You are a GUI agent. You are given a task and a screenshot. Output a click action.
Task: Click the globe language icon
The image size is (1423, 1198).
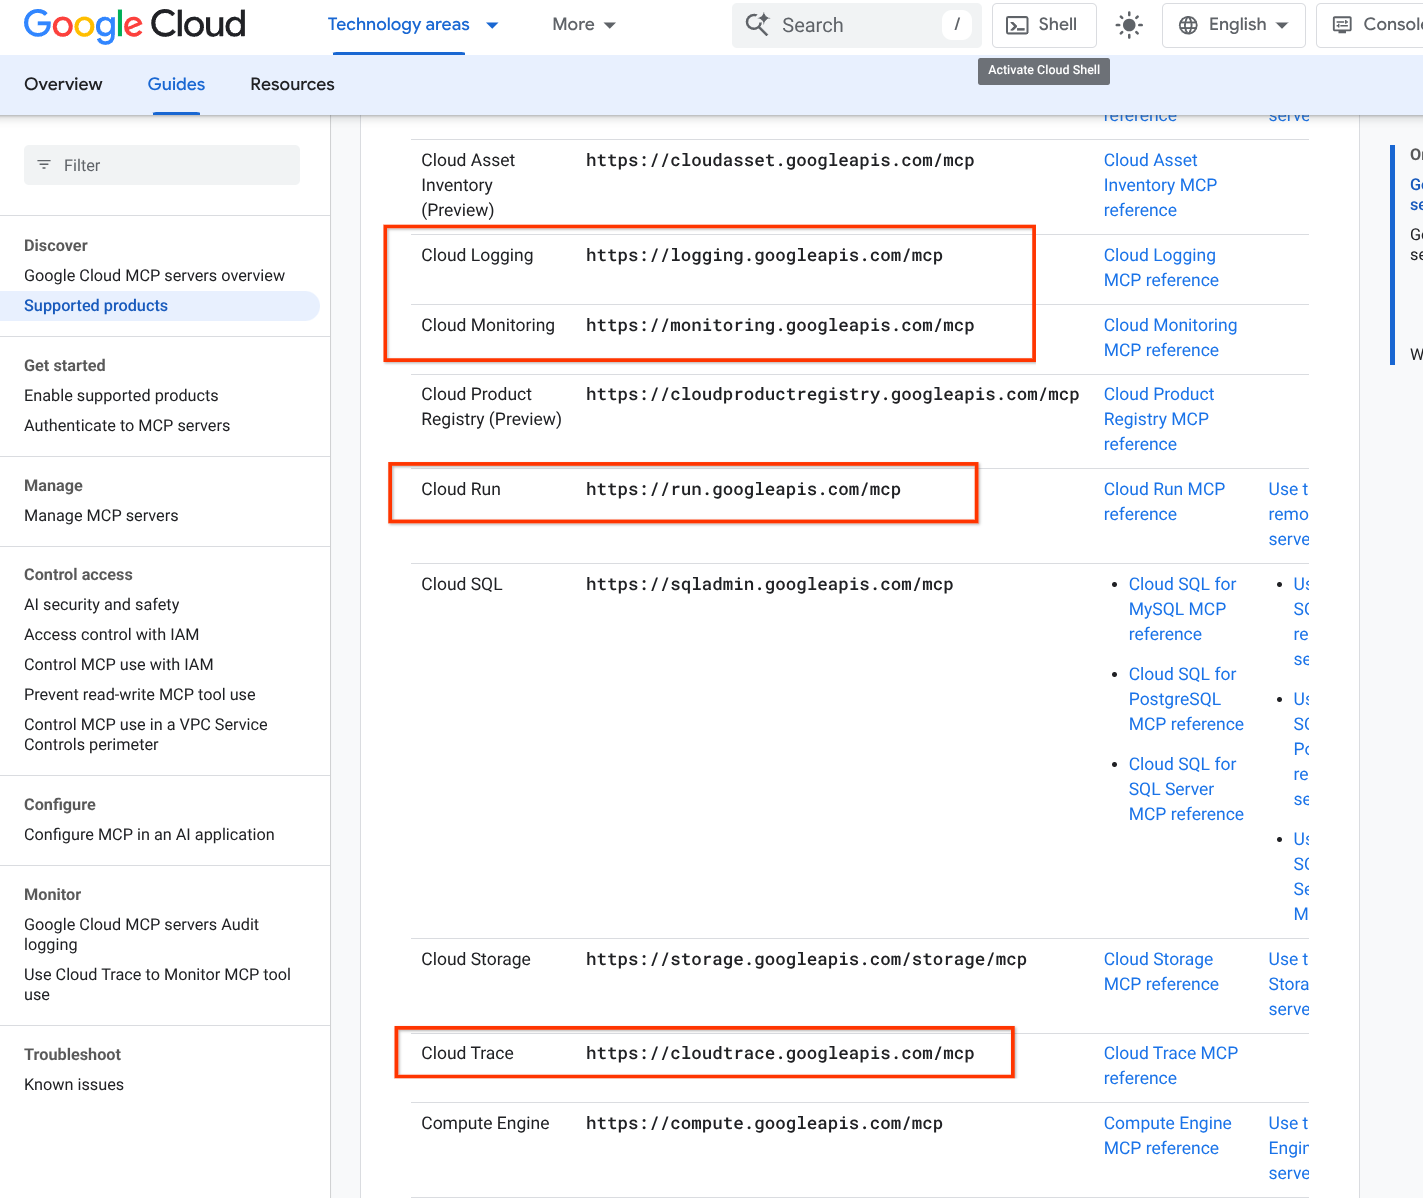coord(1188,25)
